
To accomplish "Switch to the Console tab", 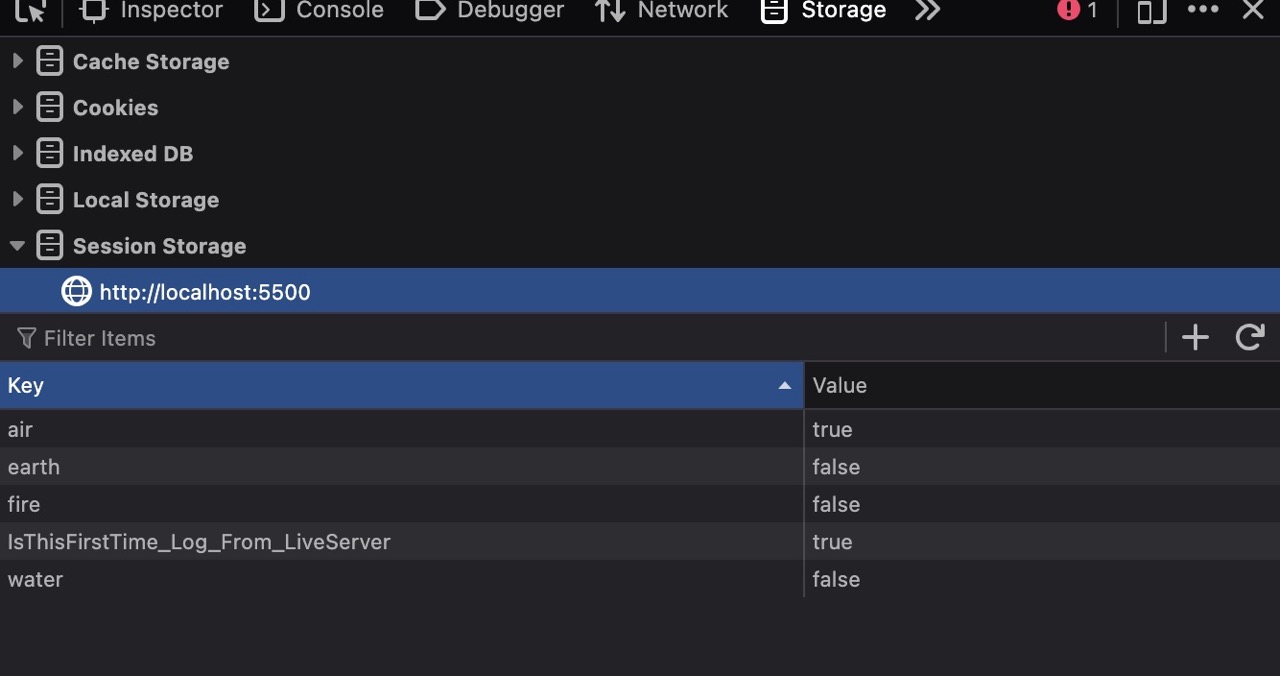I will click(320, 10).
